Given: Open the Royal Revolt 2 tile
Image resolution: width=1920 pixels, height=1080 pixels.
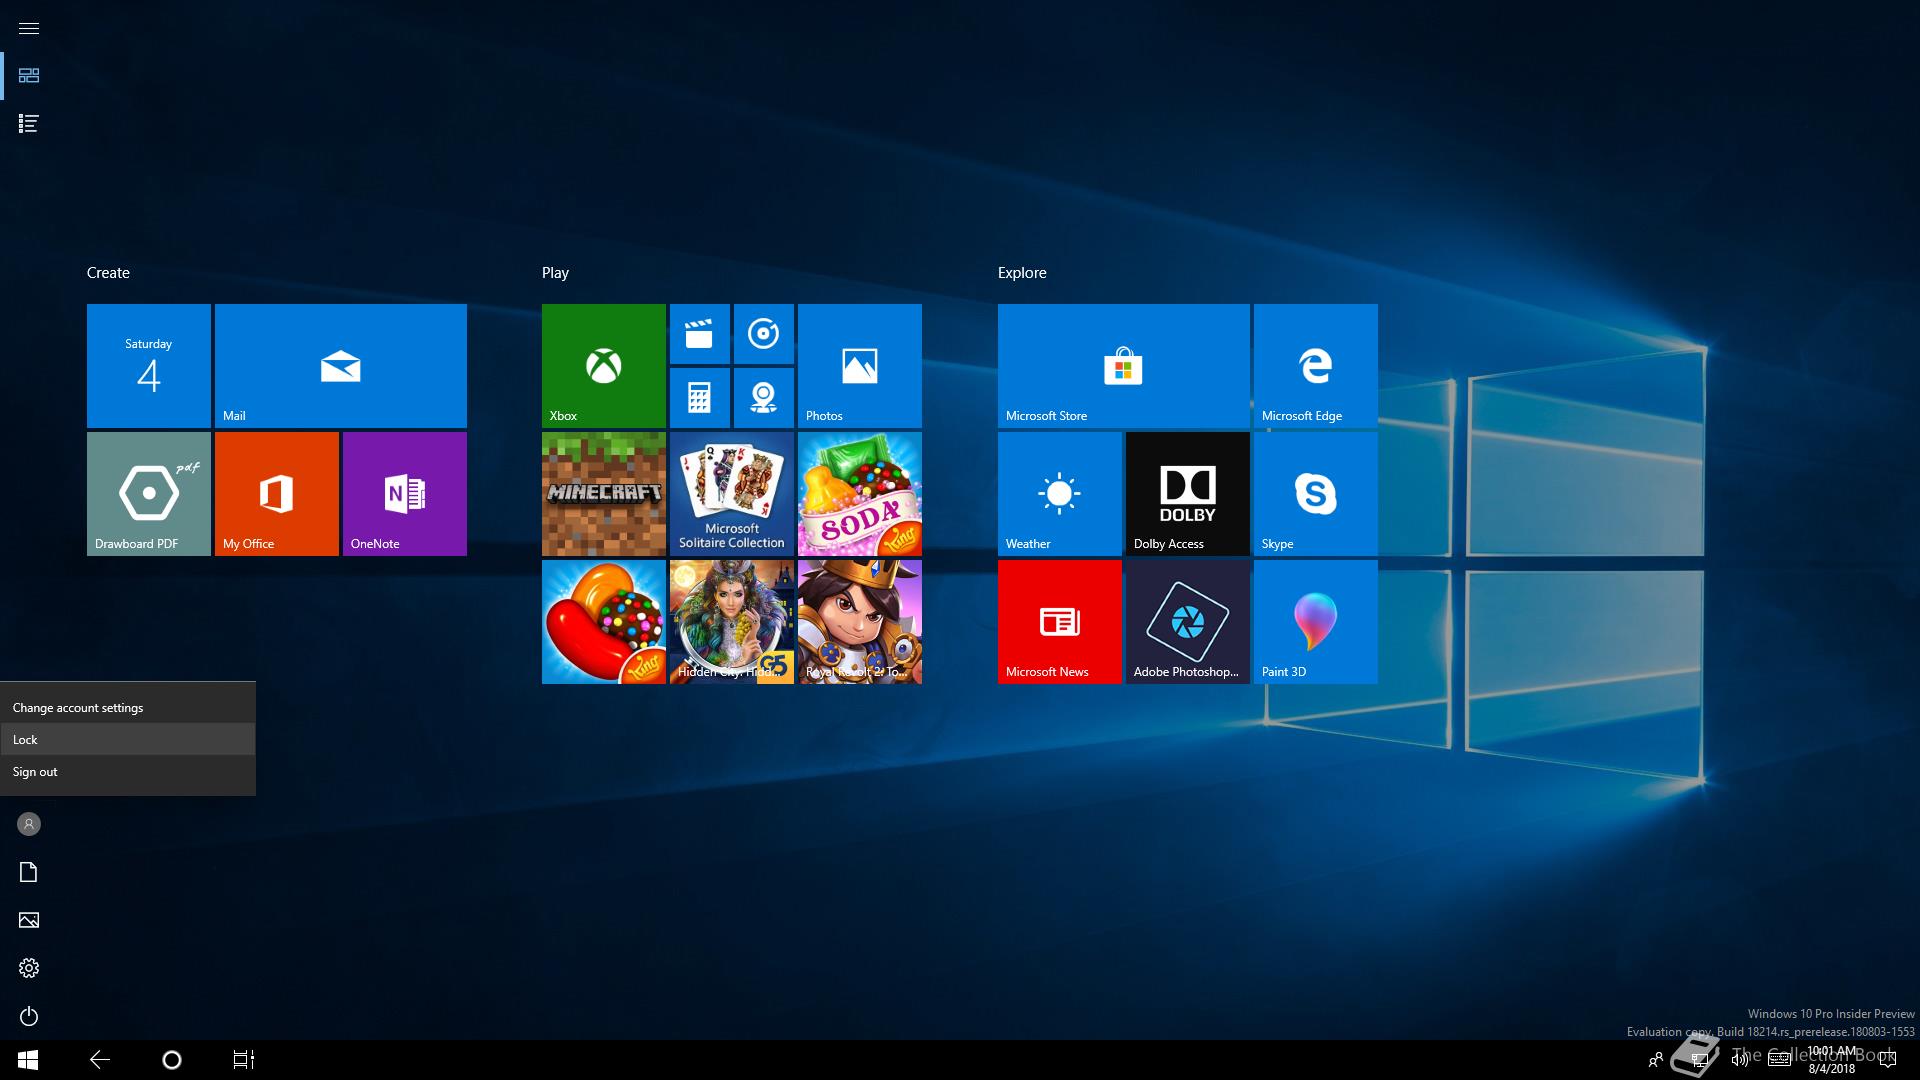Looking at the screenshot, I should [860, 622].
